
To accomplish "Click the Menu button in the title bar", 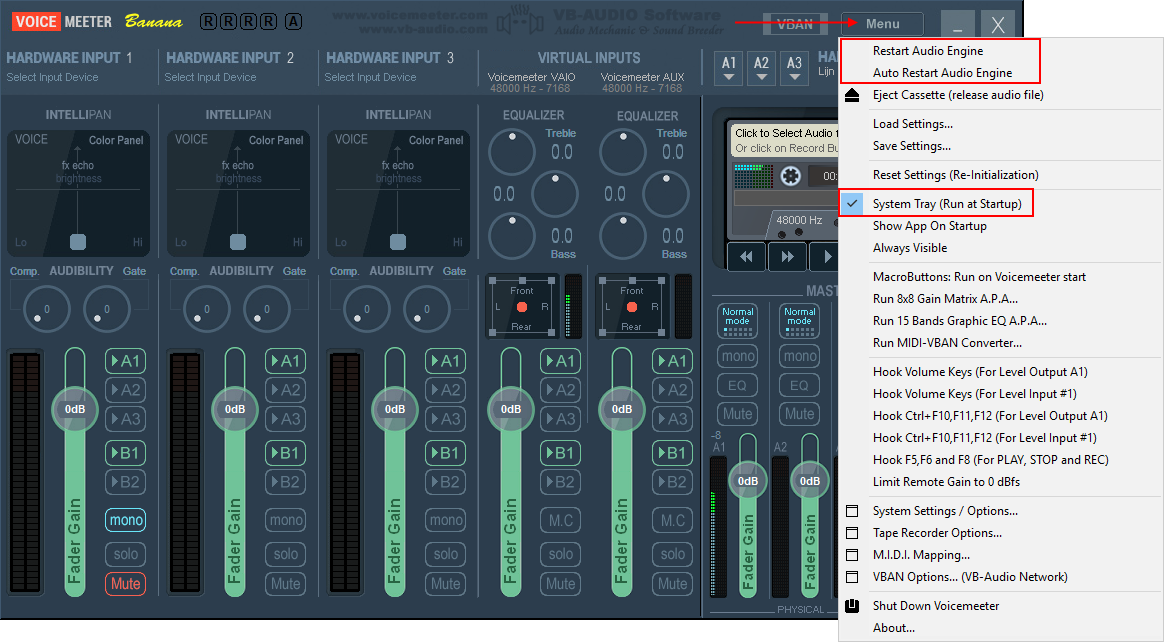I will (882, 24).
